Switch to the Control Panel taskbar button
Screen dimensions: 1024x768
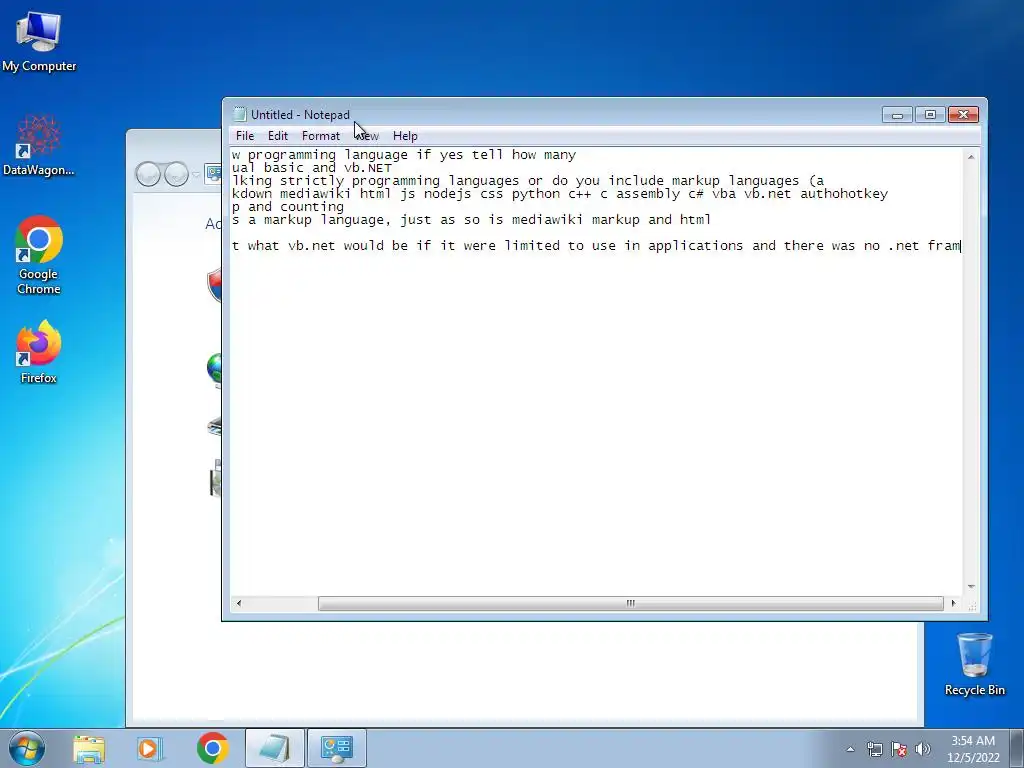pos(337,748)
